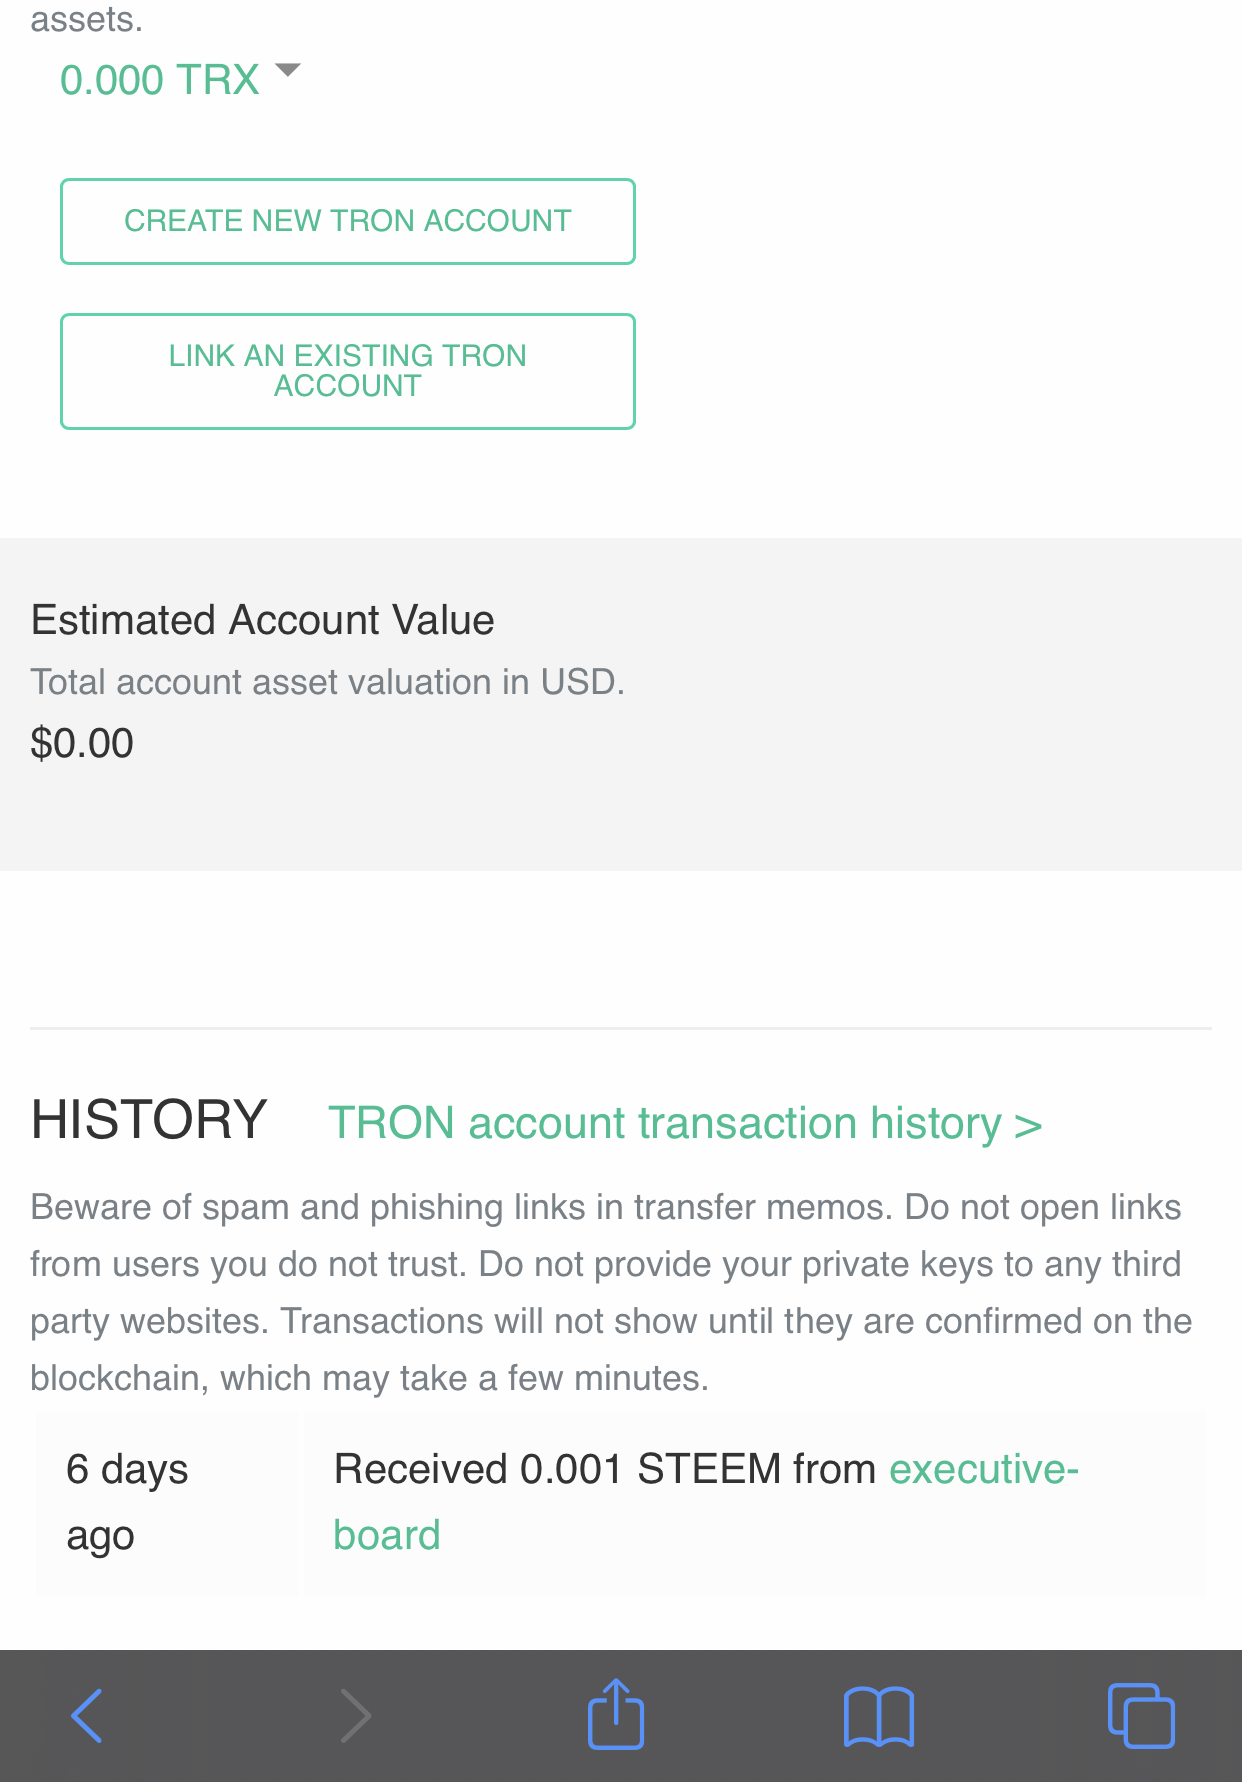Tap the greyed-out forward arrow
The image size is (1242, 1782).
pyautogui.click(x=355, y=1716)
